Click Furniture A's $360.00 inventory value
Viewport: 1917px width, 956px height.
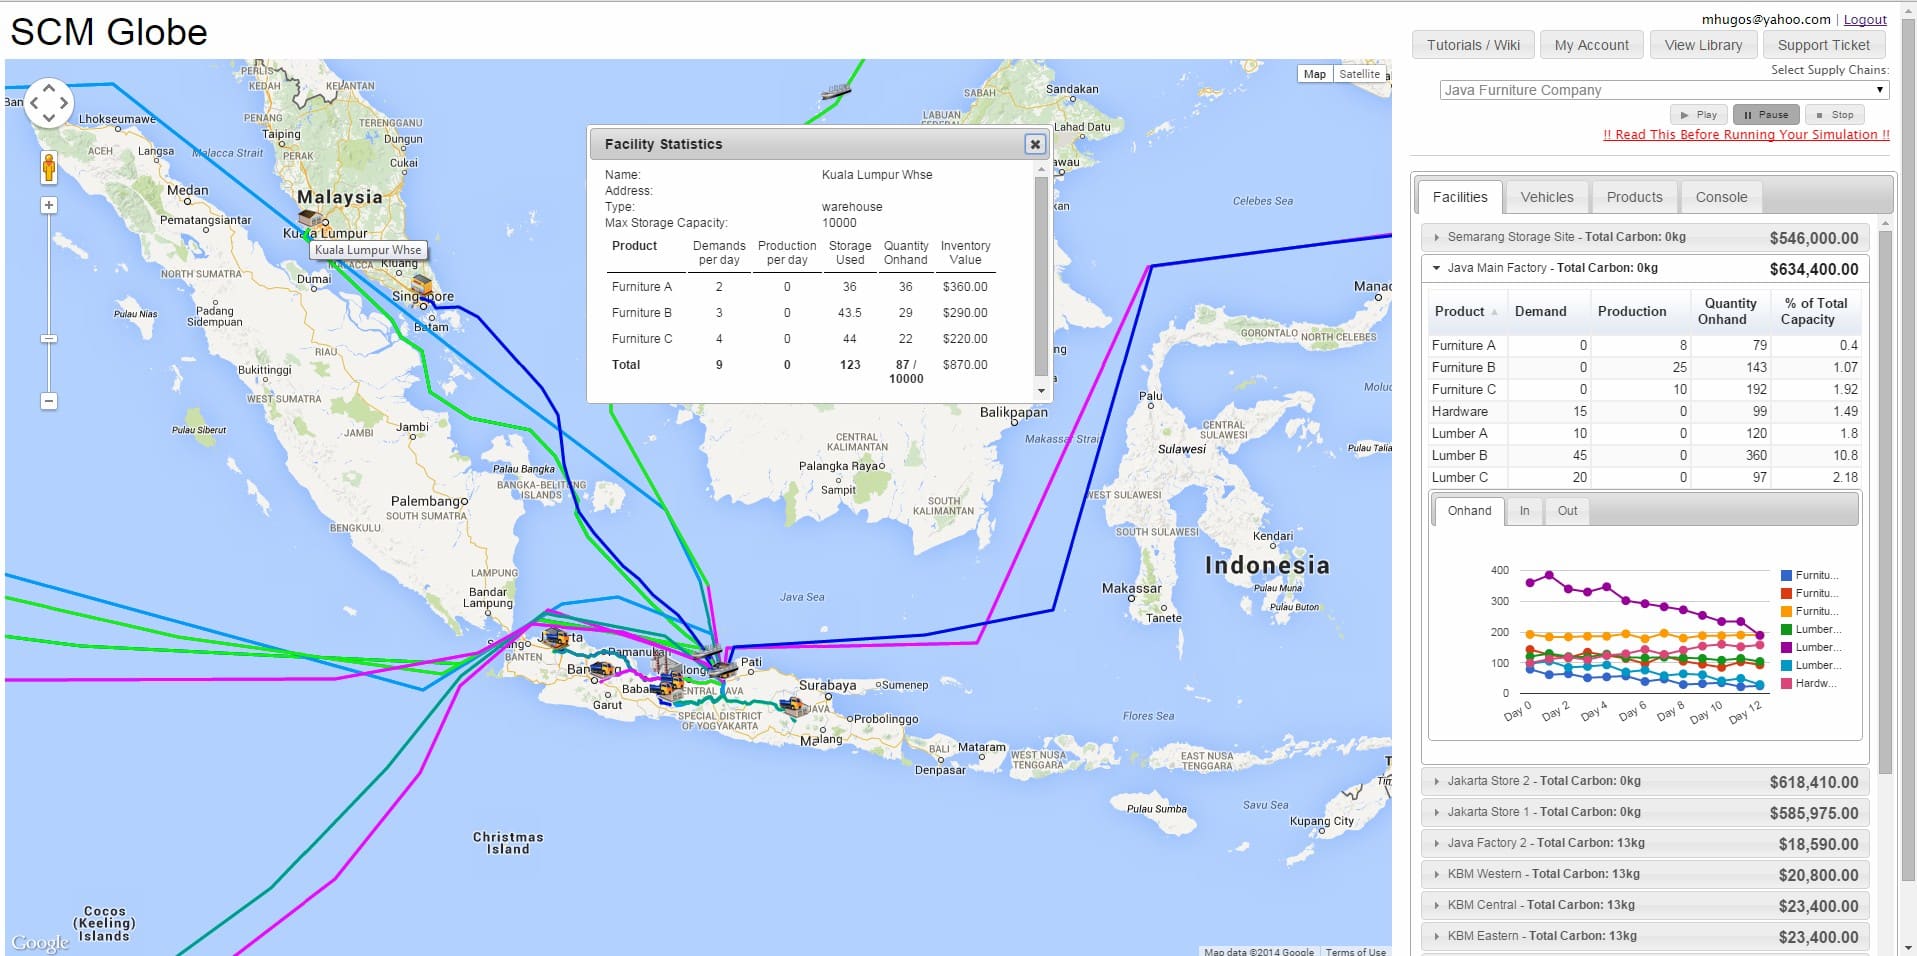[964, 287]
